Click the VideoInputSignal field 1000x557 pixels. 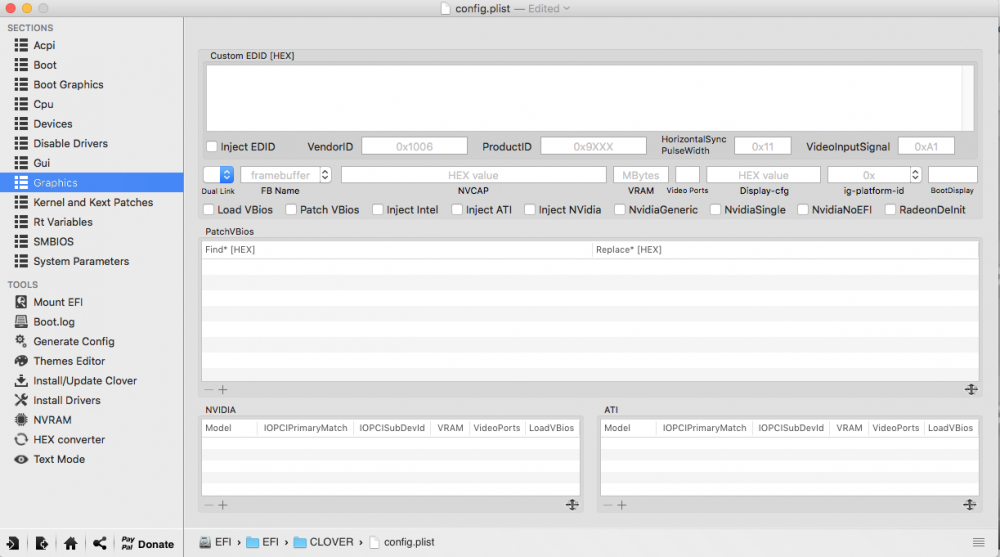(x=926, y=146)
